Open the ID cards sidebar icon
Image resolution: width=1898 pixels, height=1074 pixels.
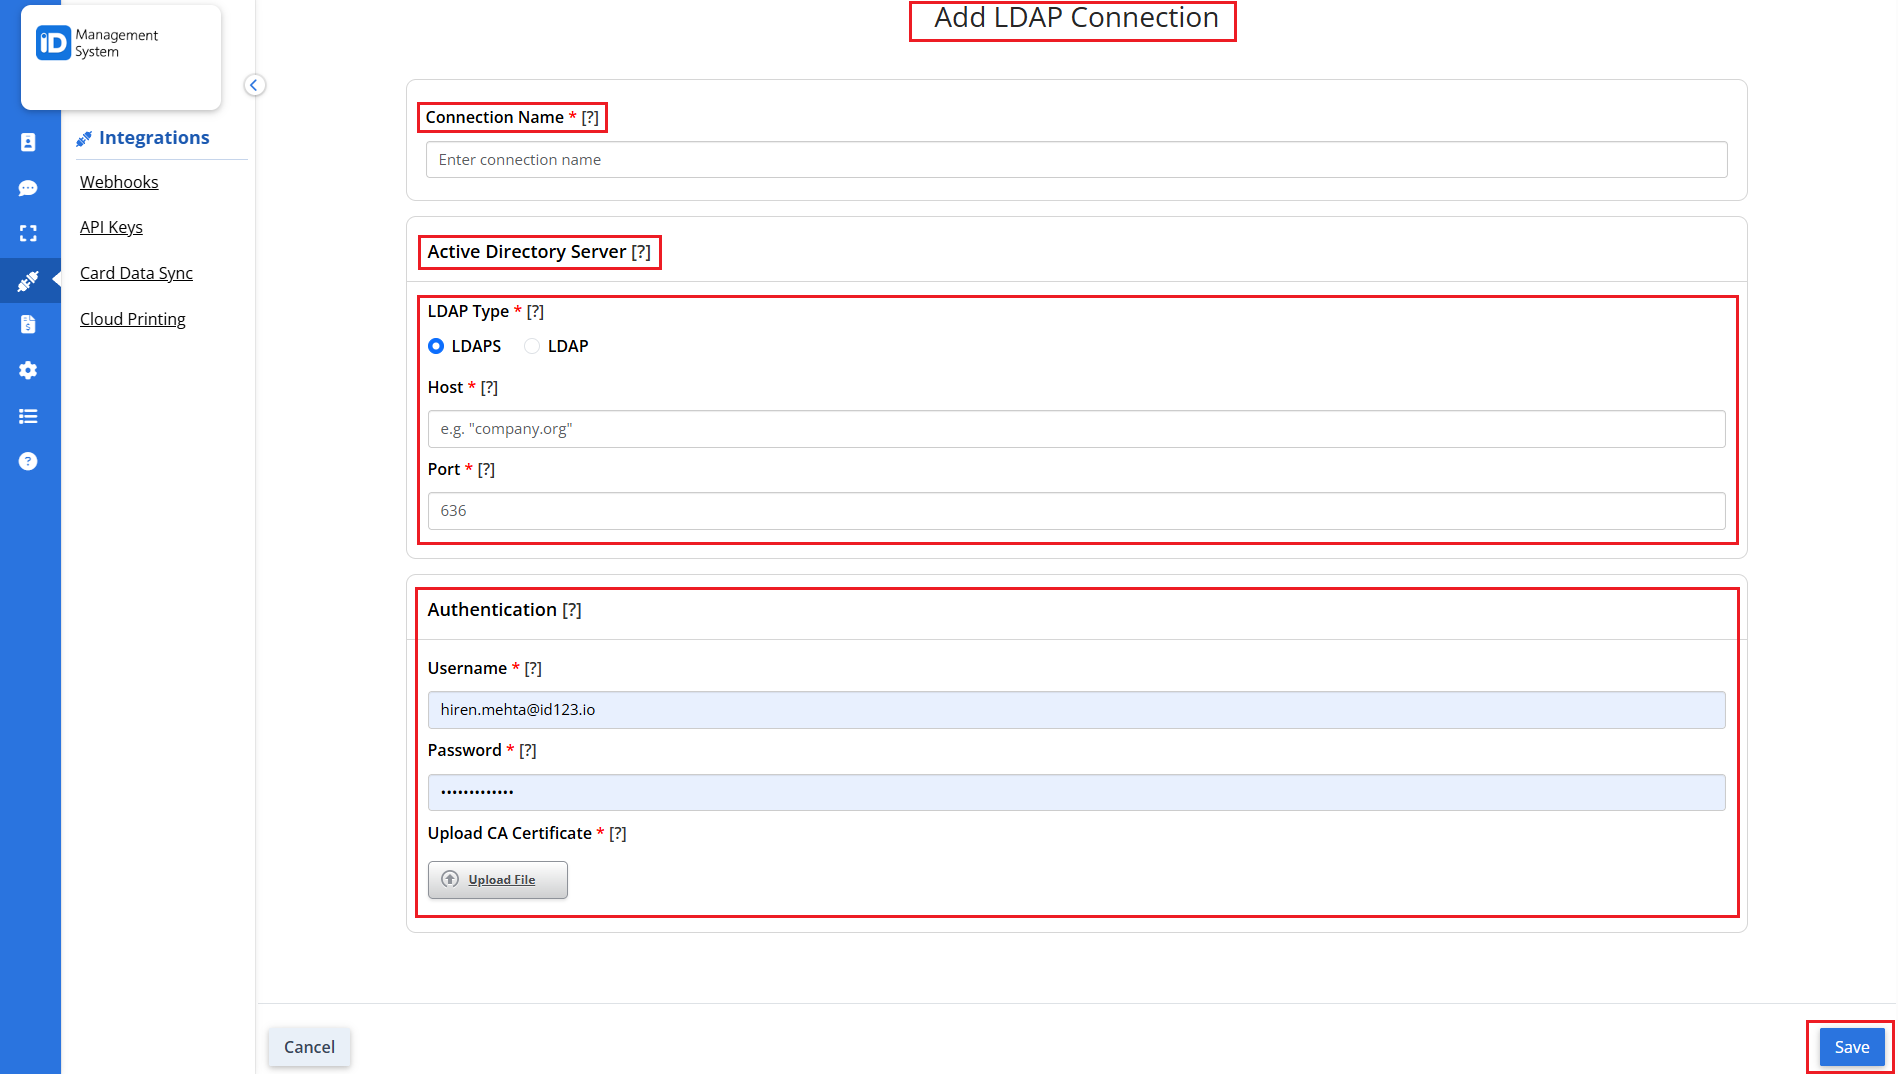(28, 143)
